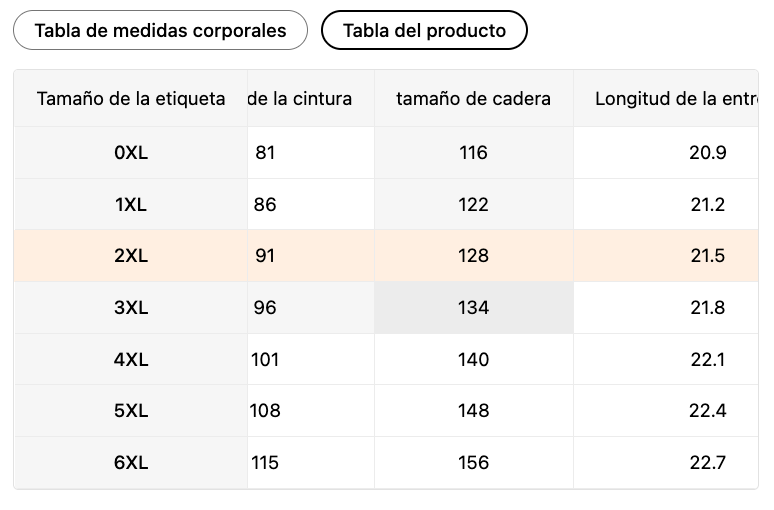The width and height of the screenshot is (774, 510).
Task: Click the Tamaño de la etiqueta header
Action: pos(131,98)
